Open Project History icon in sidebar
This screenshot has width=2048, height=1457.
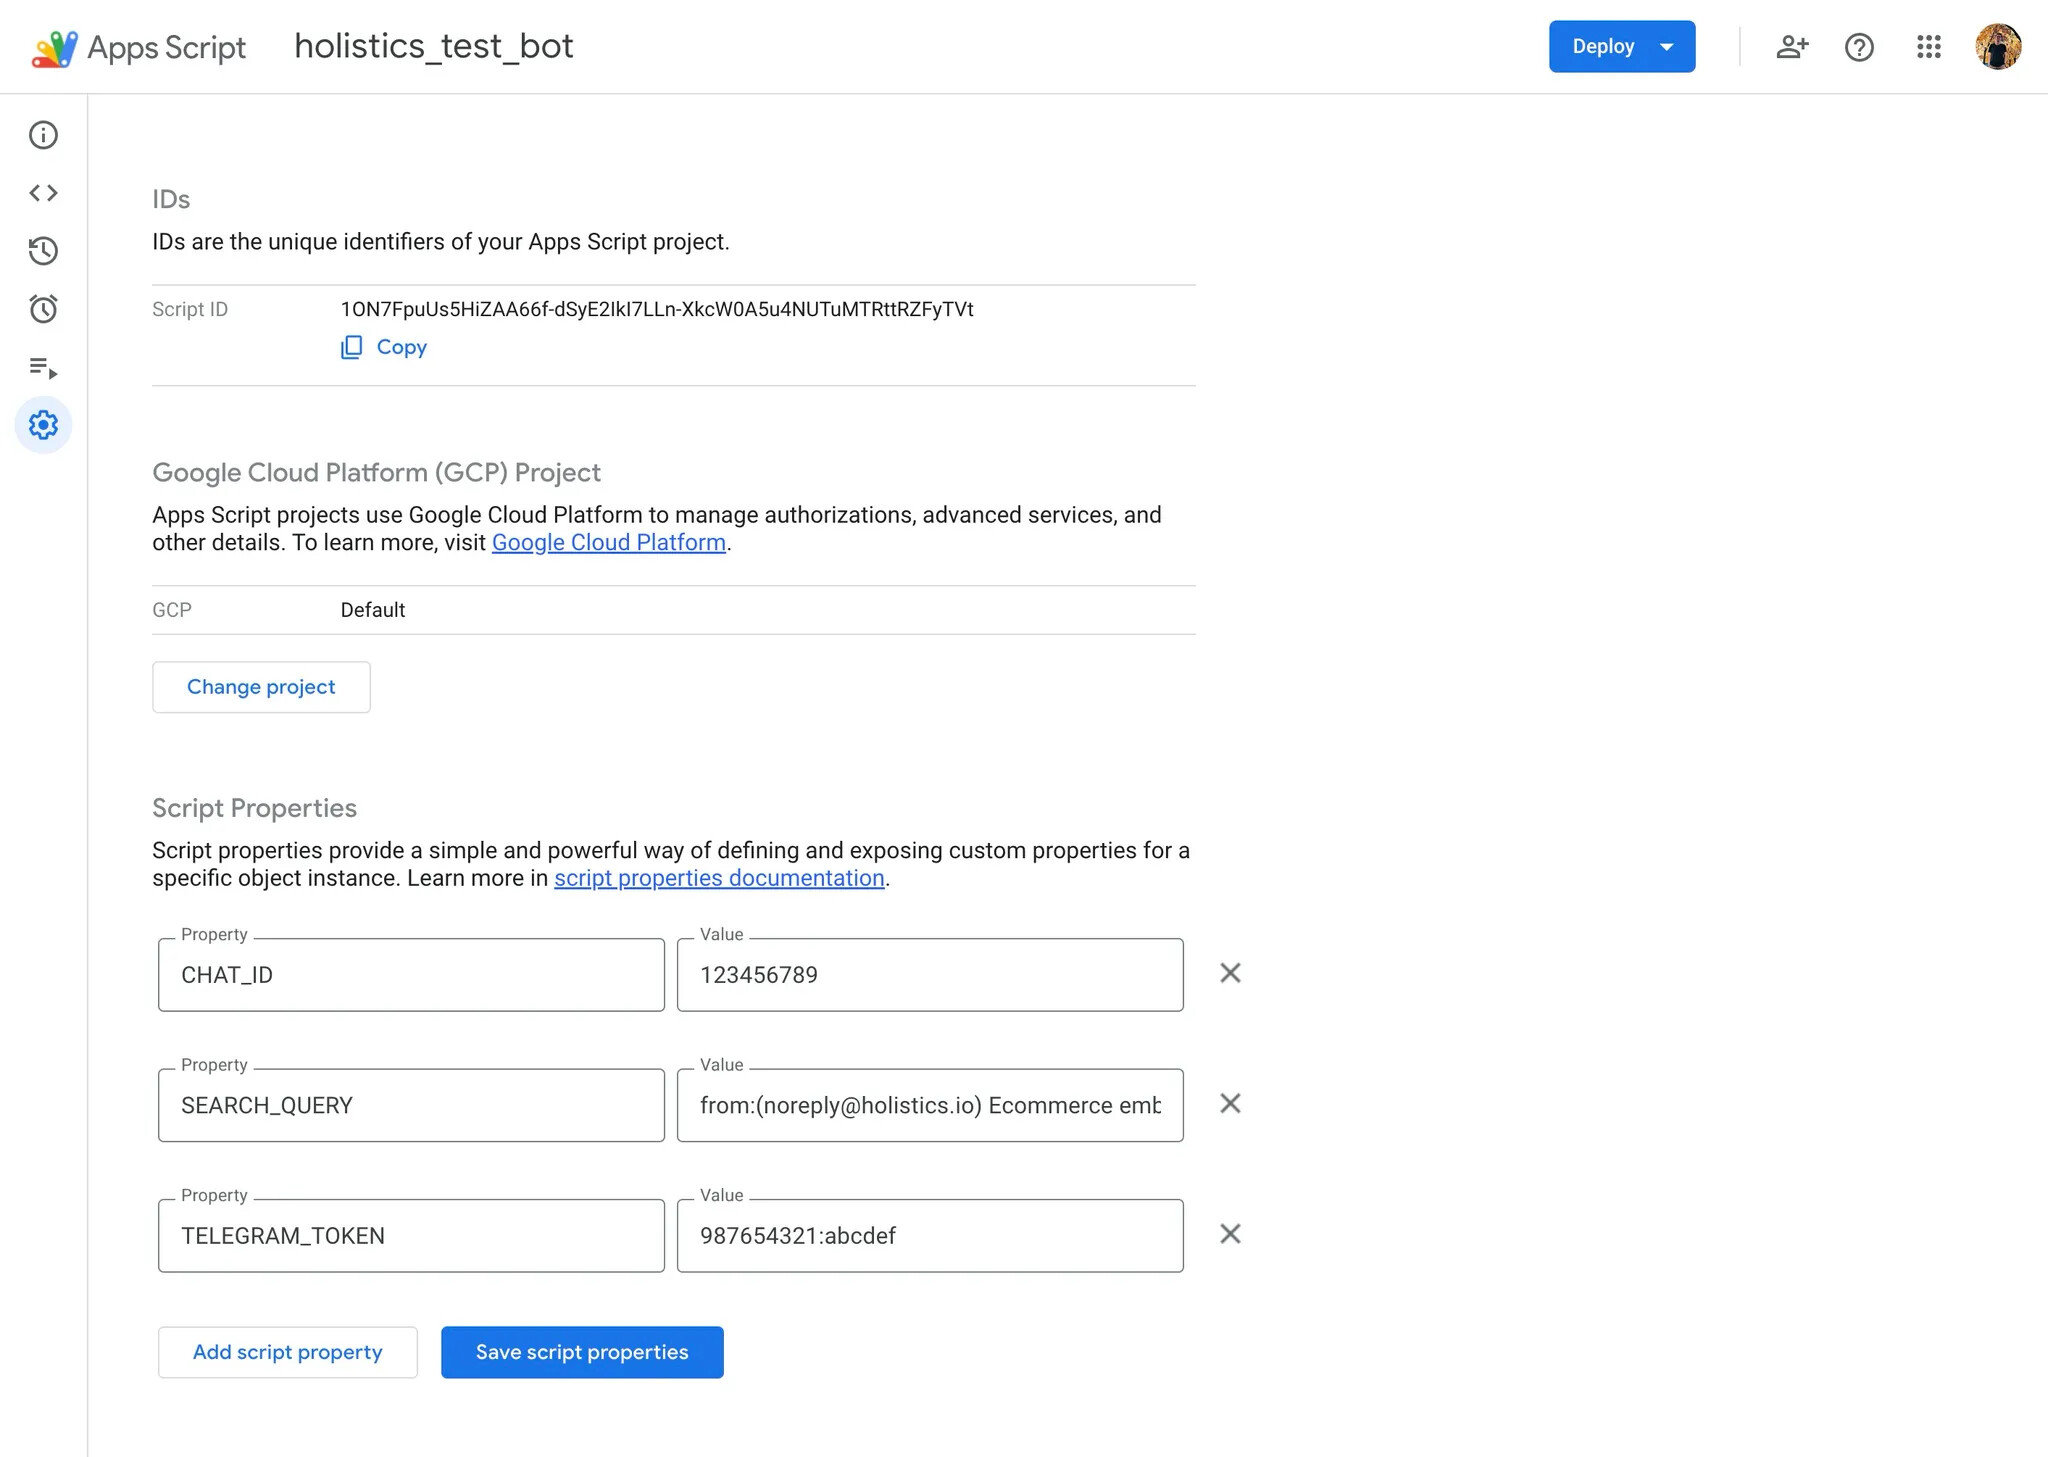(43, 251)
